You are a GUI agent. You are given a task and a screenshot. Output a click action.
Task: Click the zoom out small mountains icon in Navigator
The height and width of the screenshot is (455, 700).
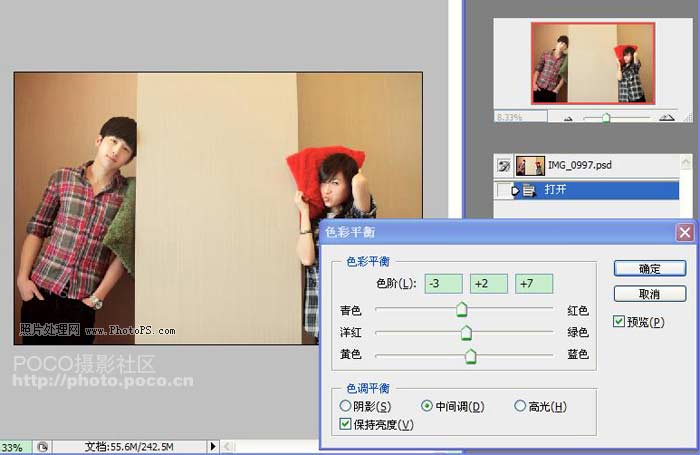pos(568,118)
